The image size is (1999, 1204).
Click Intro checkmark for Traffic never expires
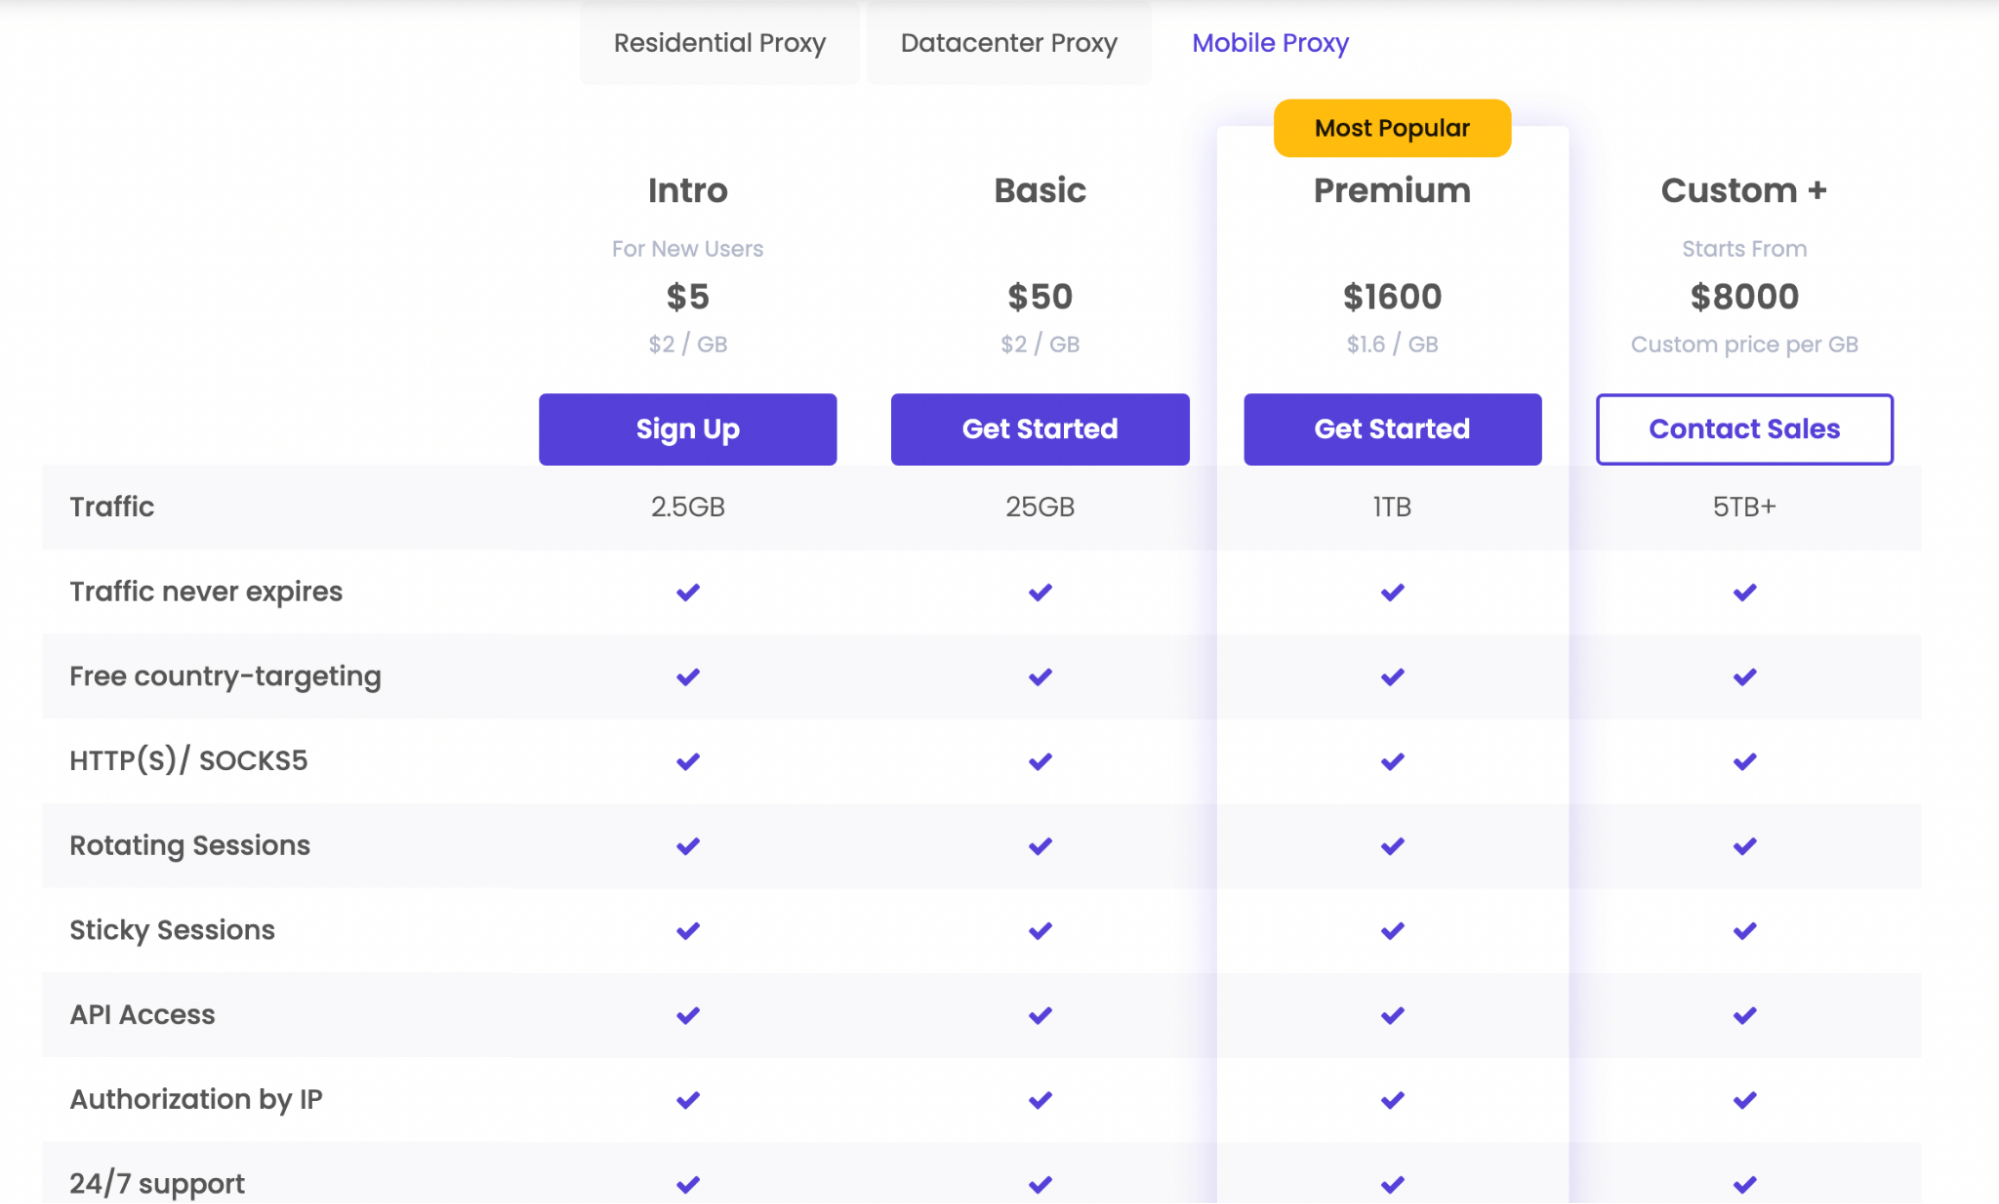[x=687, y=592]
